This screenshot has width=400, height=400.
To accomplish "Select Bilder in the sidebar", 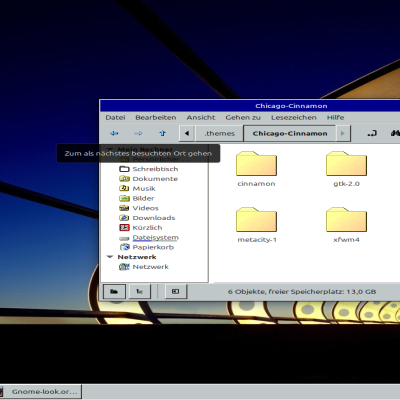I will pos(137,198).
